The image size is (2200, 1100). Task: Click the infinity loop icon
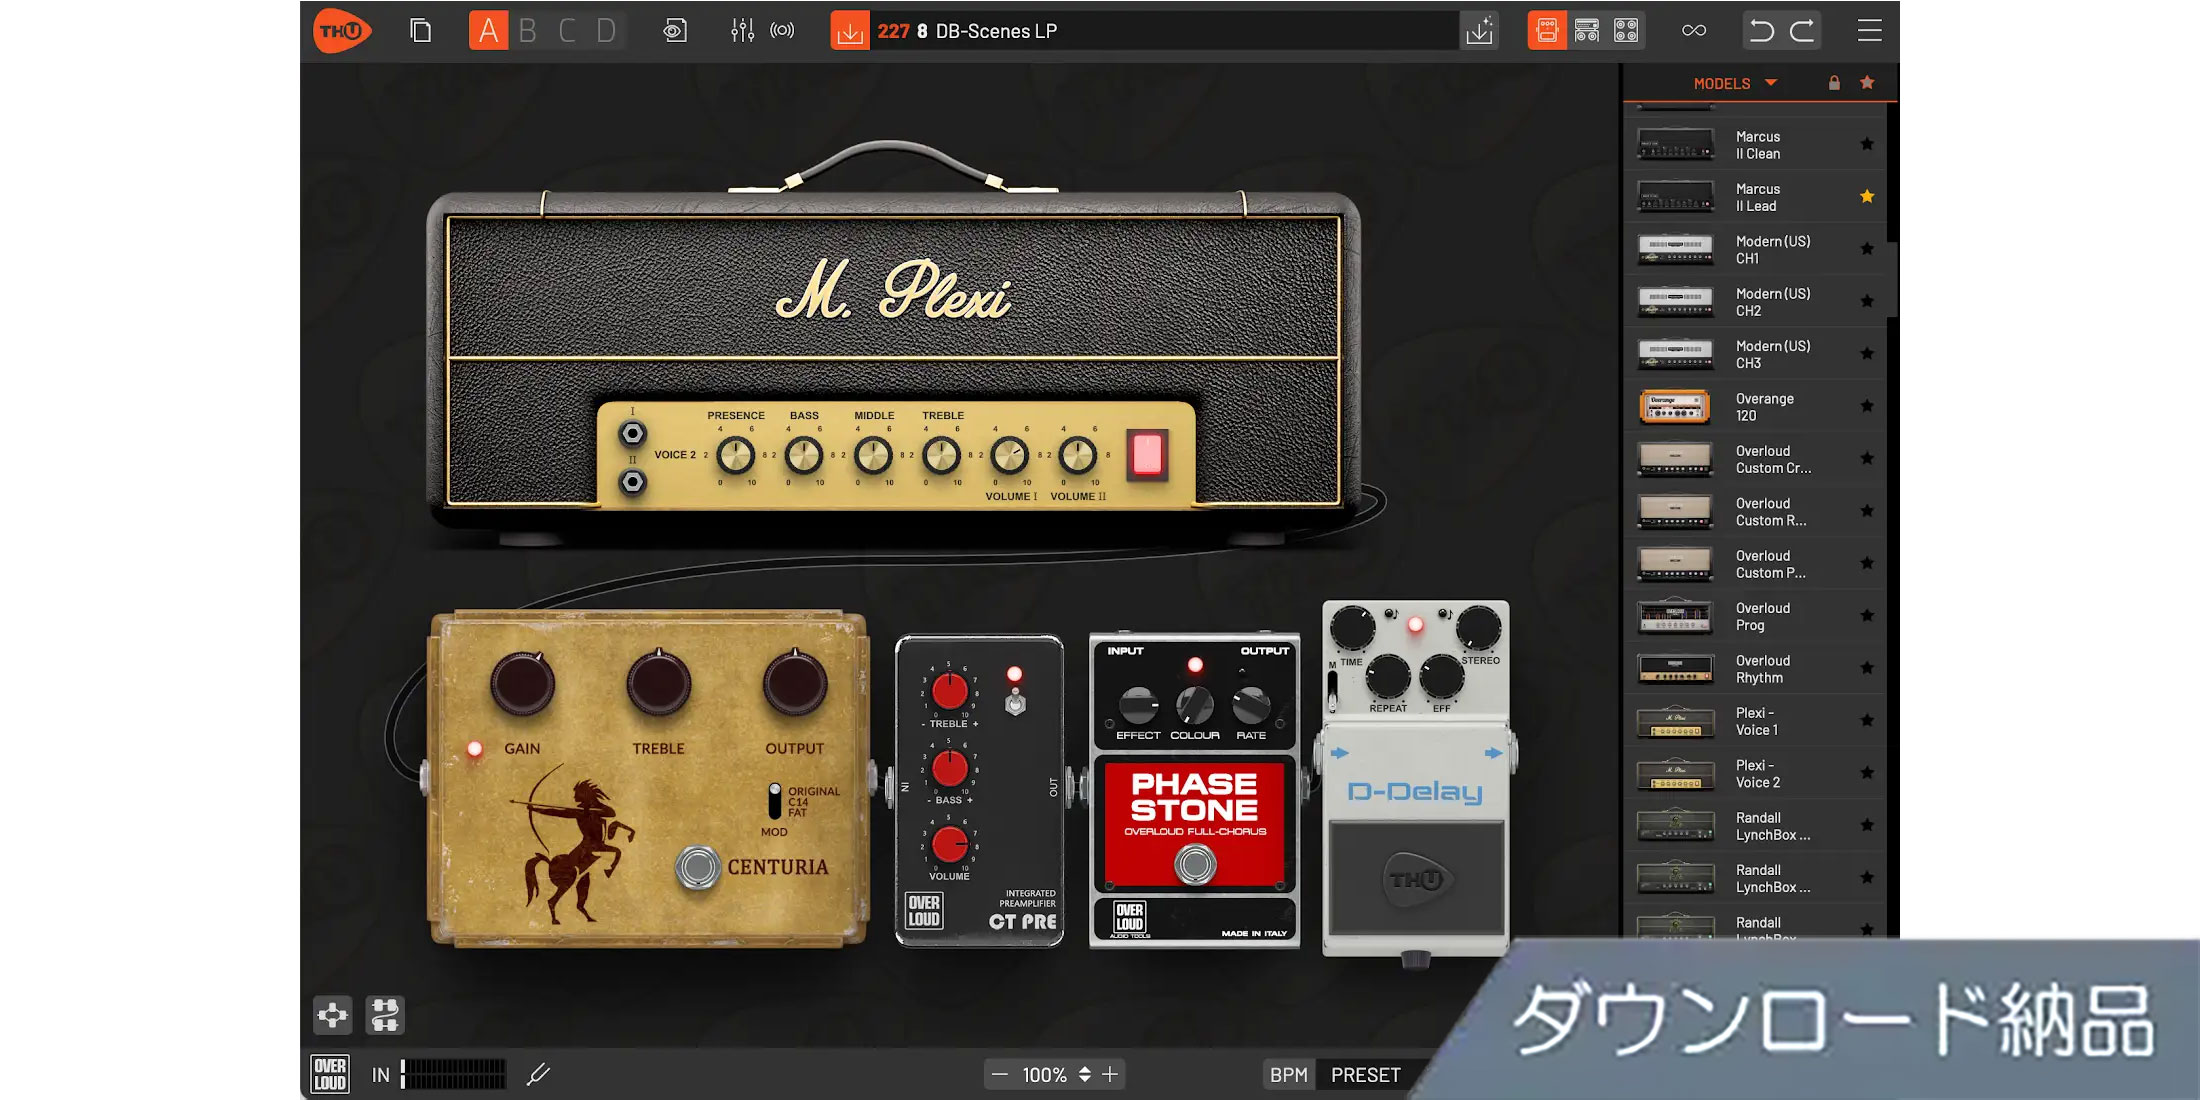1694,31
